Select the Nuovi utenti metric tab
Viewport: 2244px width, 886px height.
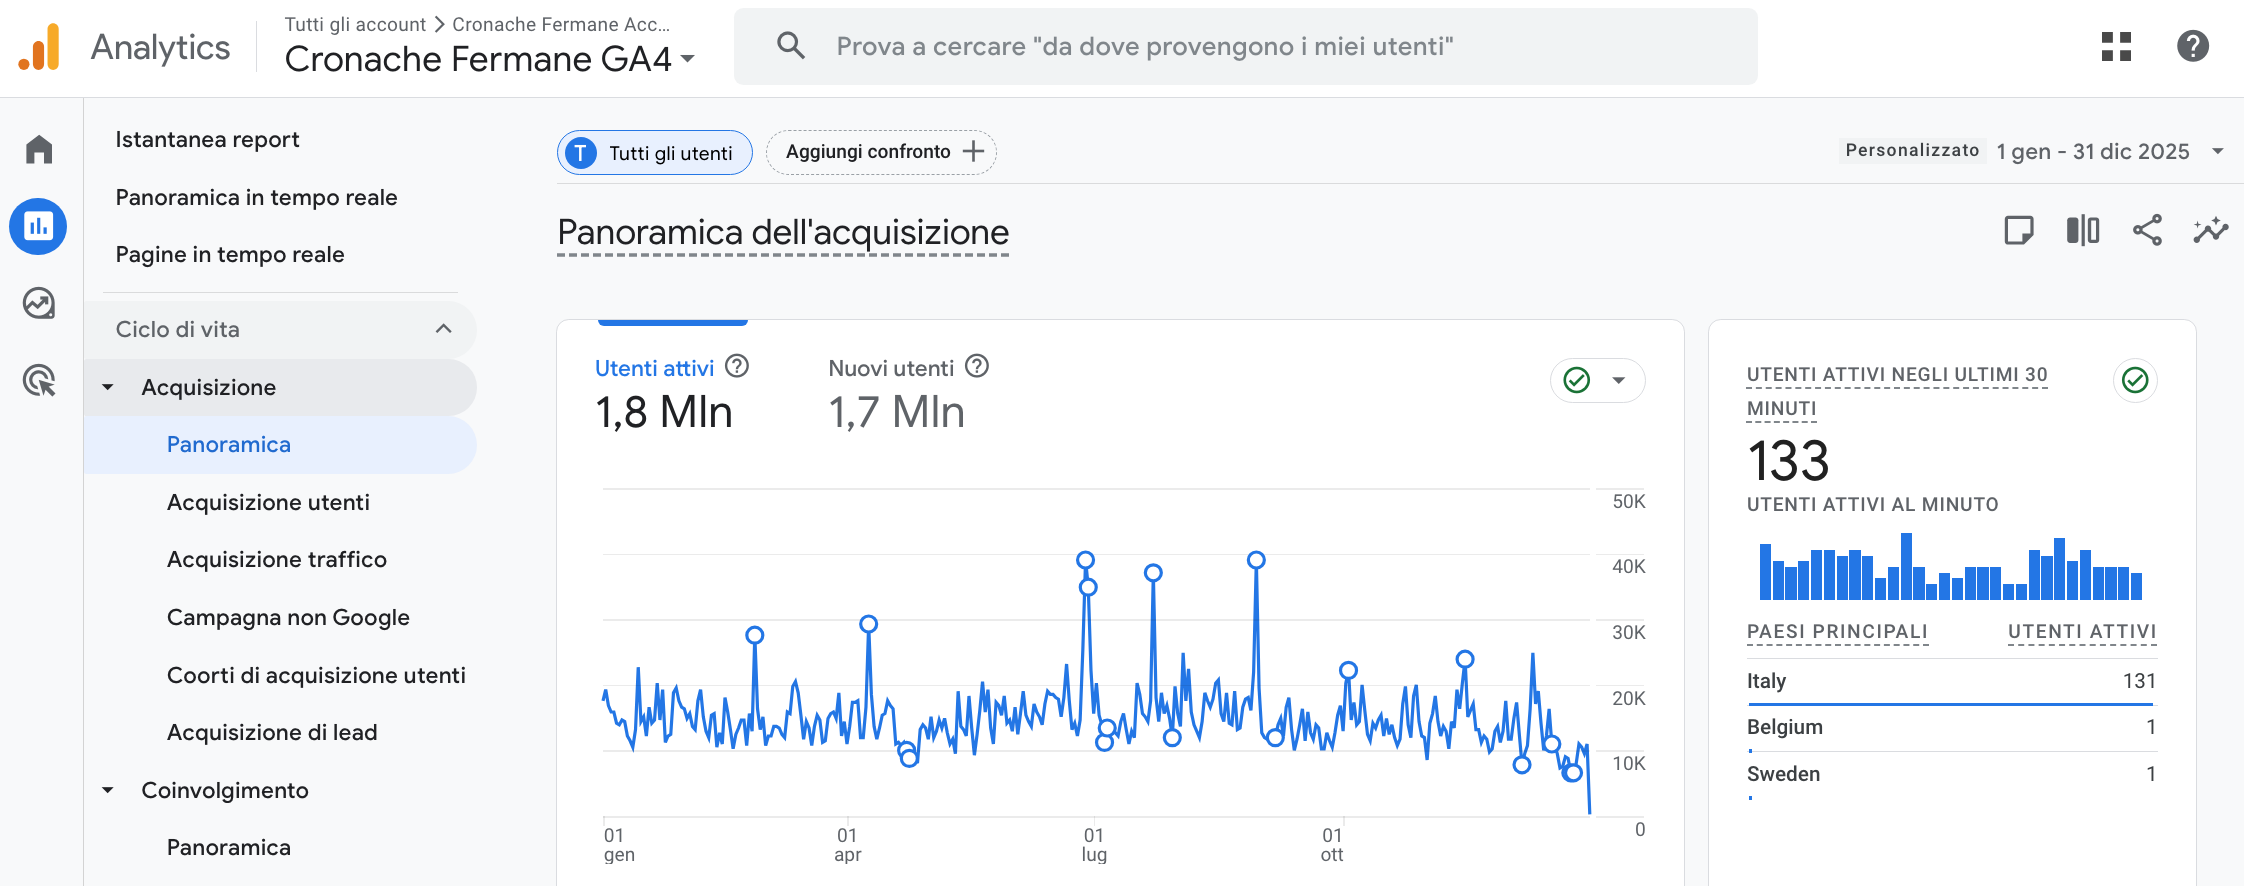coord(891,368)
